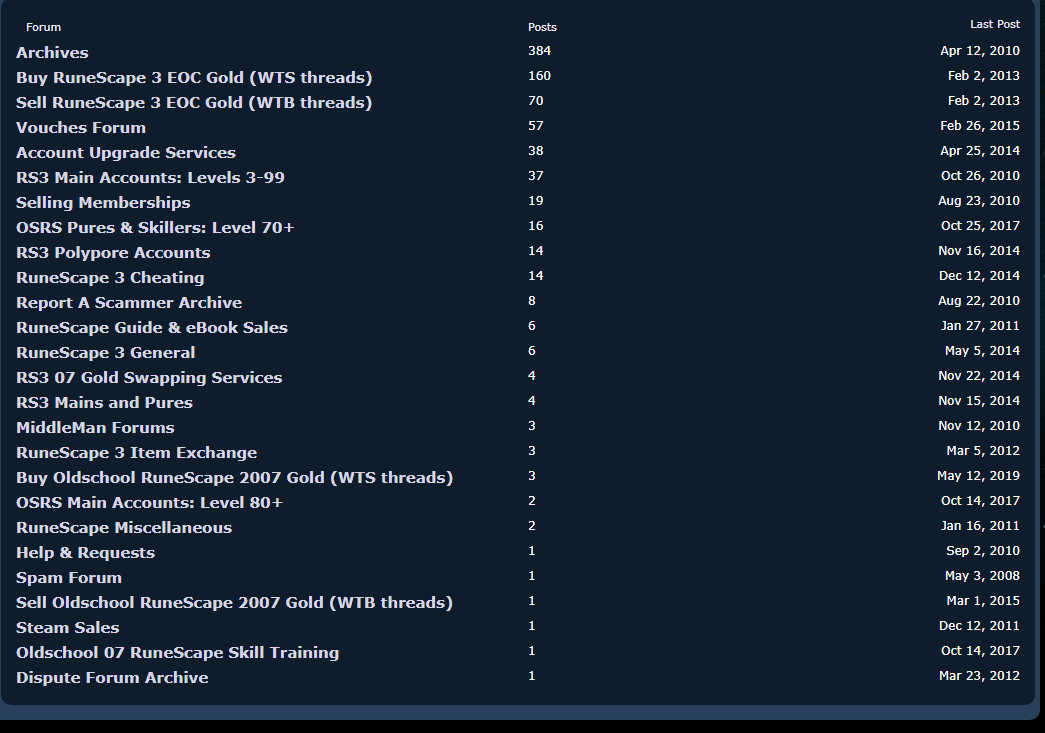Click the Oct 26, 2010 last post date

click(980, 176)
